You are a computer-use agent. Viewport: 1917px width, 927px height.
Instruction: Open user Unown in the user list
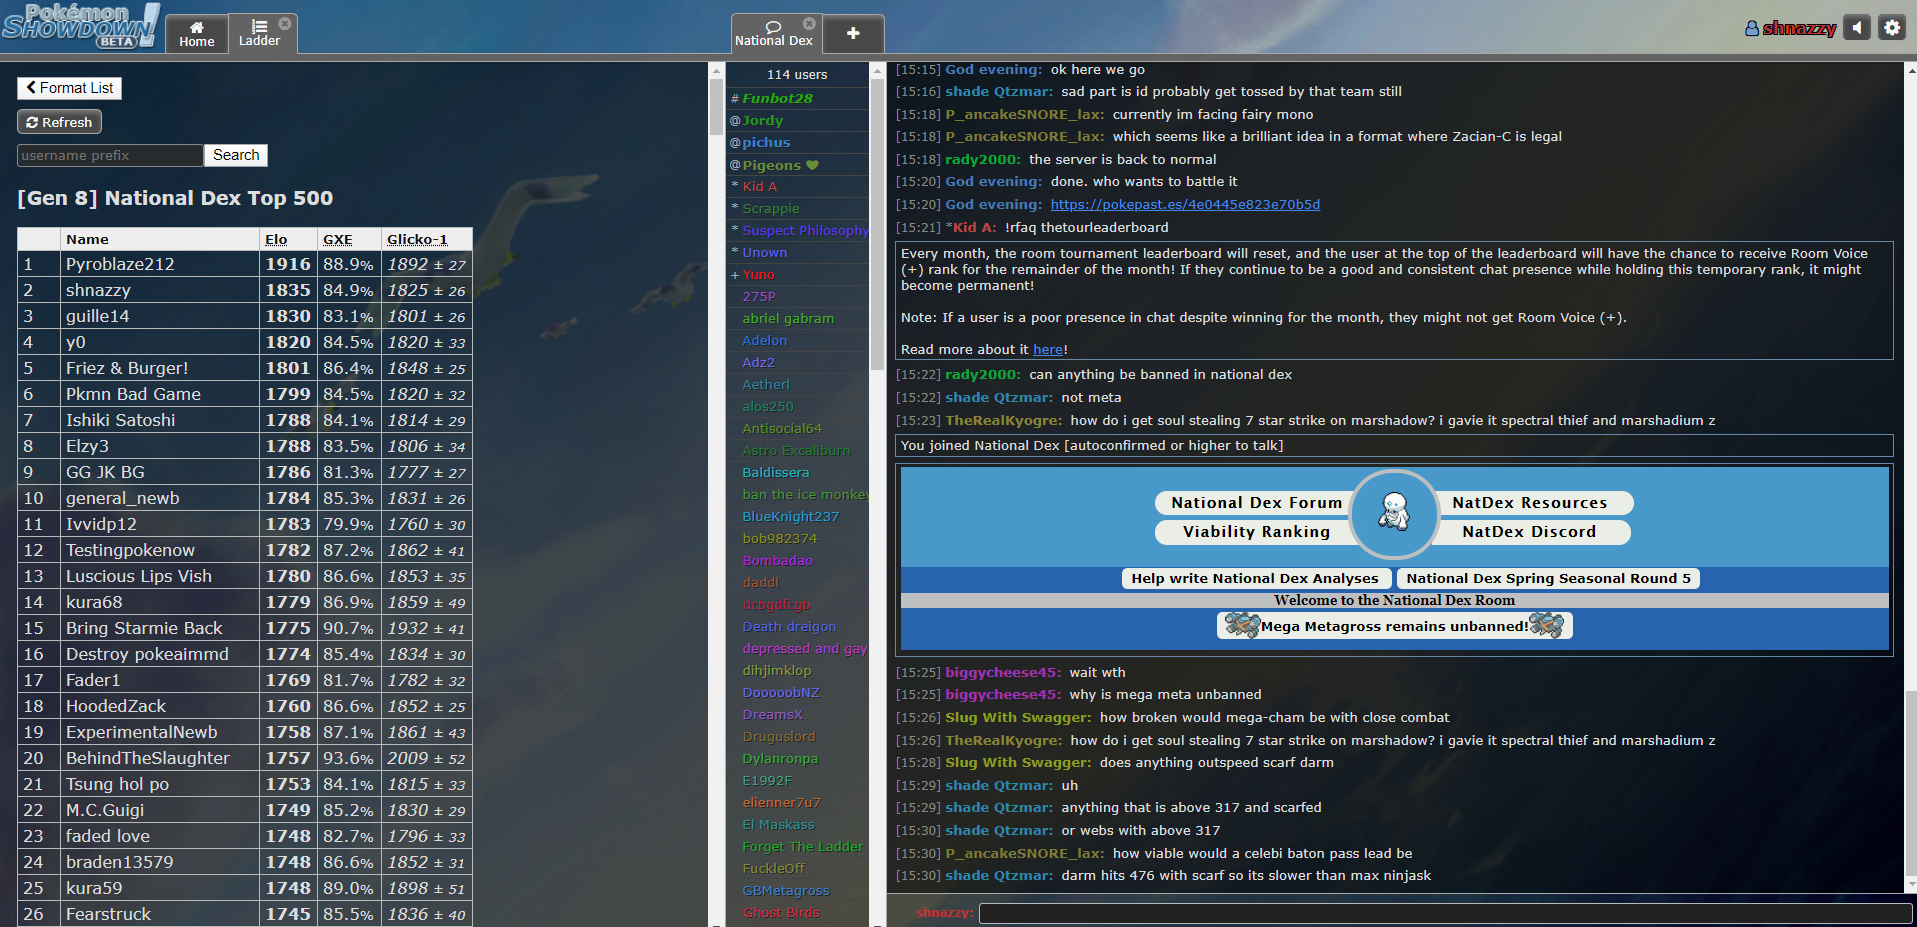tap(797, 252)
